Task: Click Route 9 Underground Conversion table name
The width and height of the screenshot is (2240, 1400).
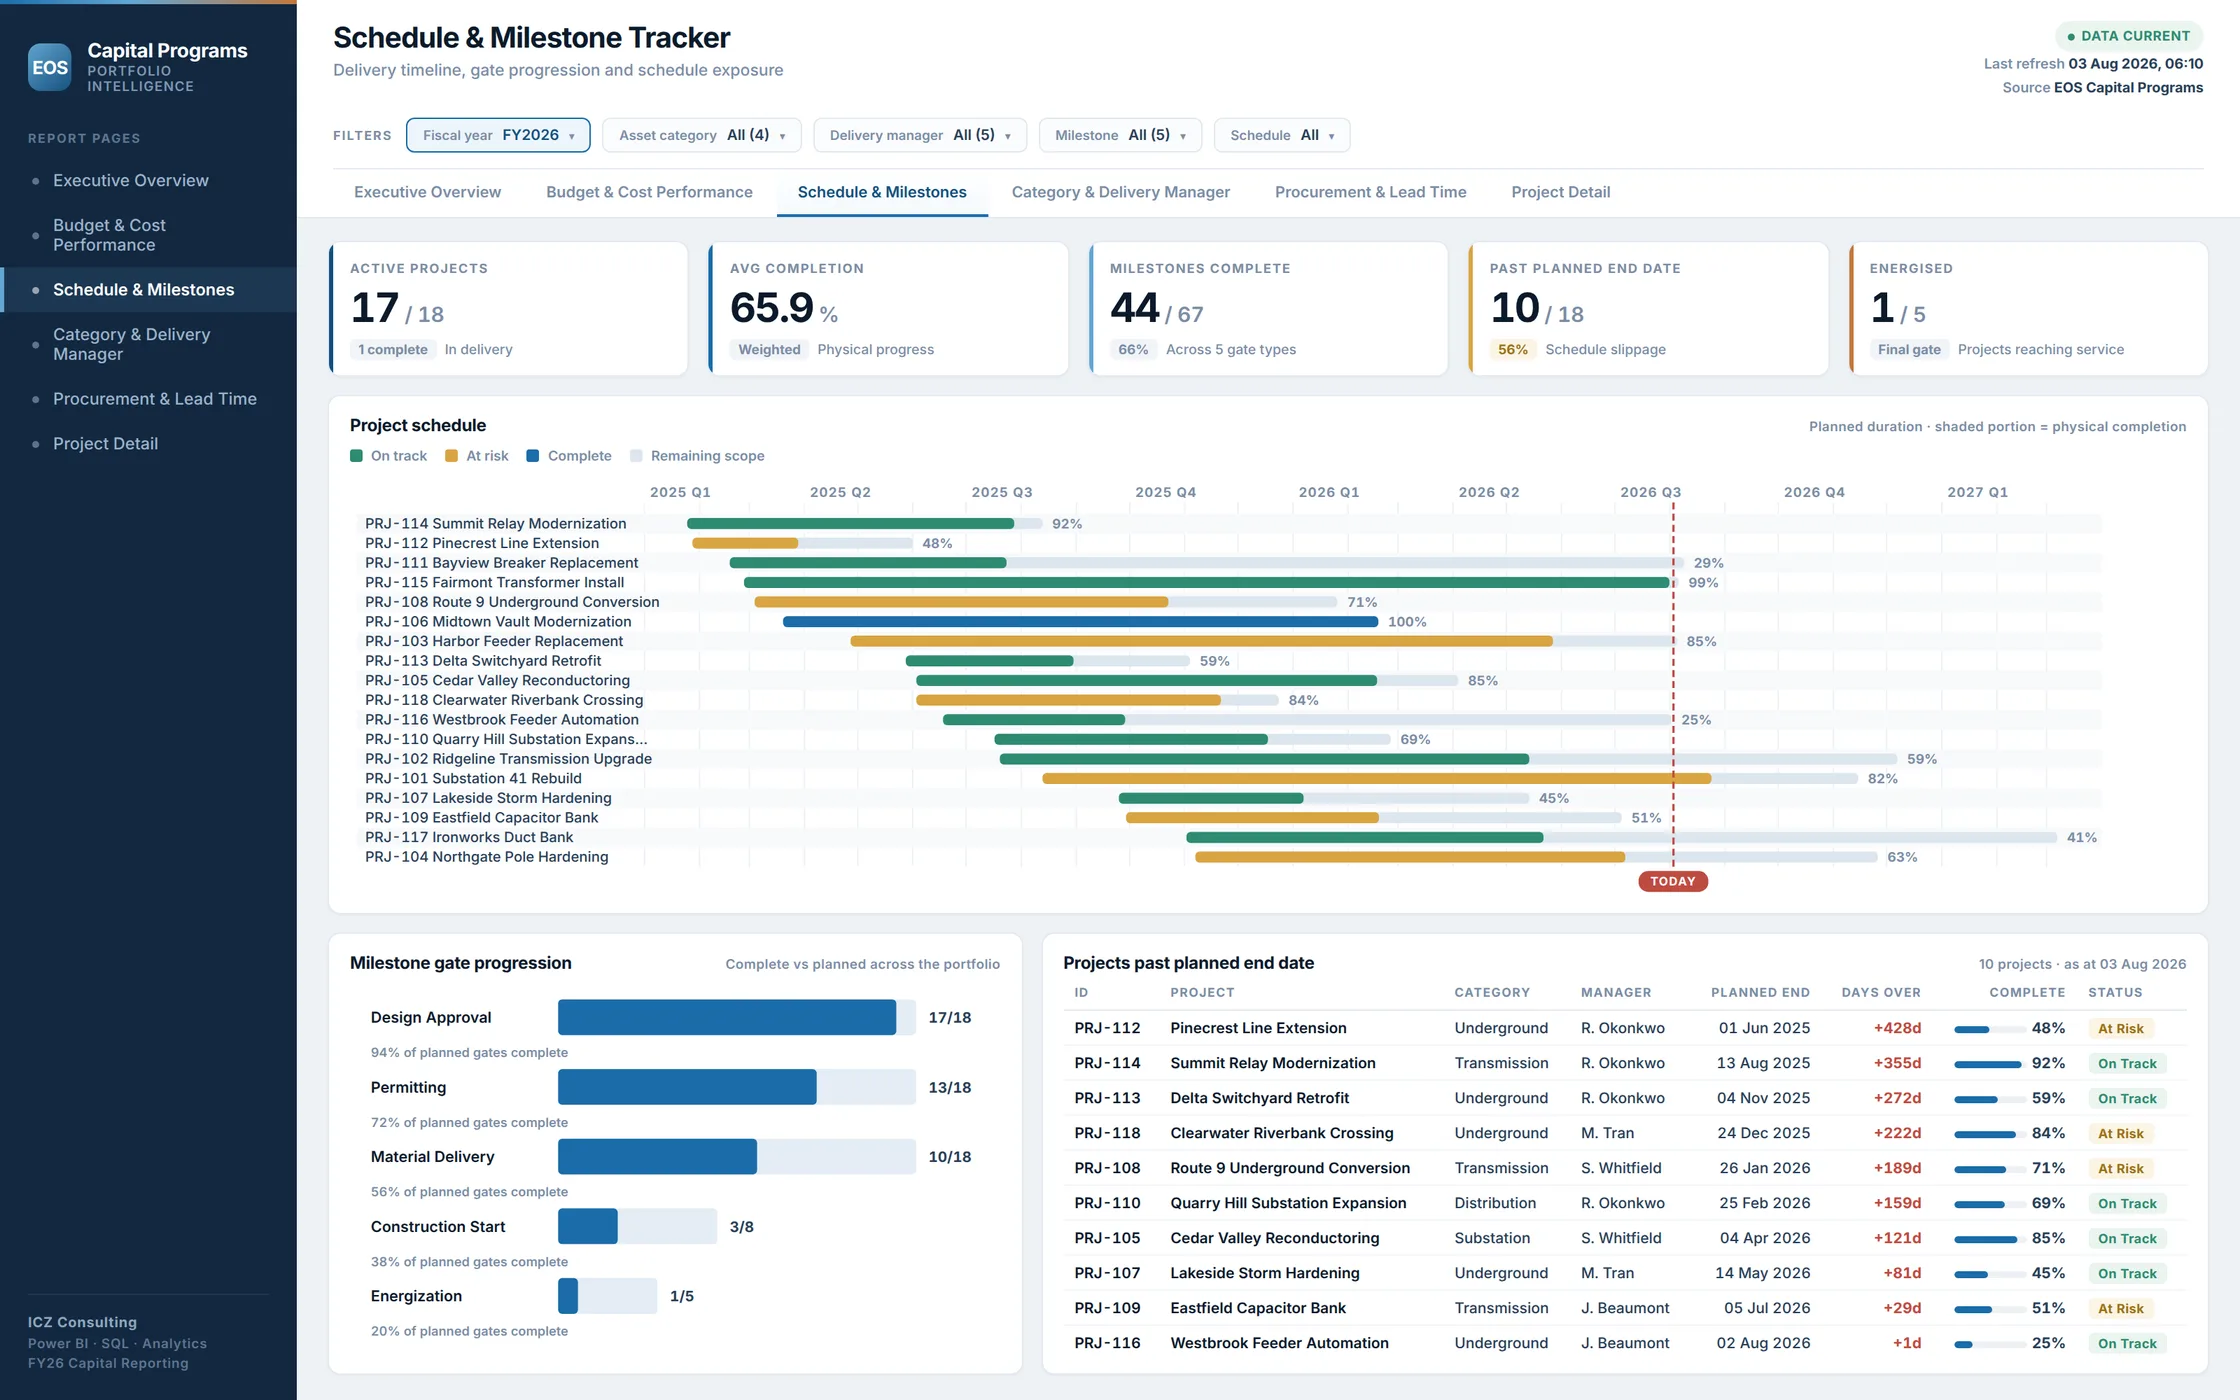Action: [1290, 1168]
